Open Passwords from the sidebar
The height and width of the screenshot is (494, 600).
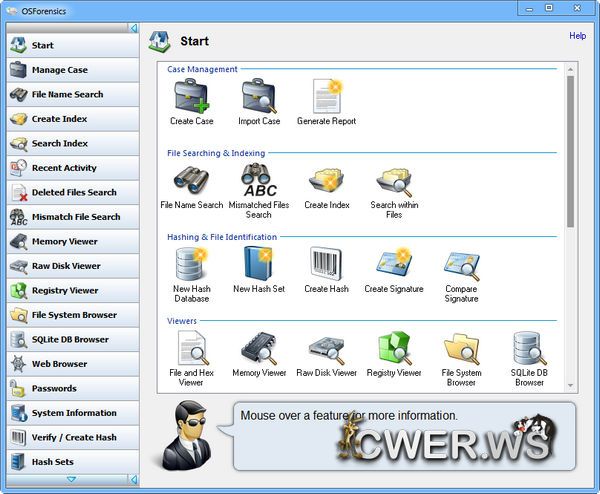70,388
